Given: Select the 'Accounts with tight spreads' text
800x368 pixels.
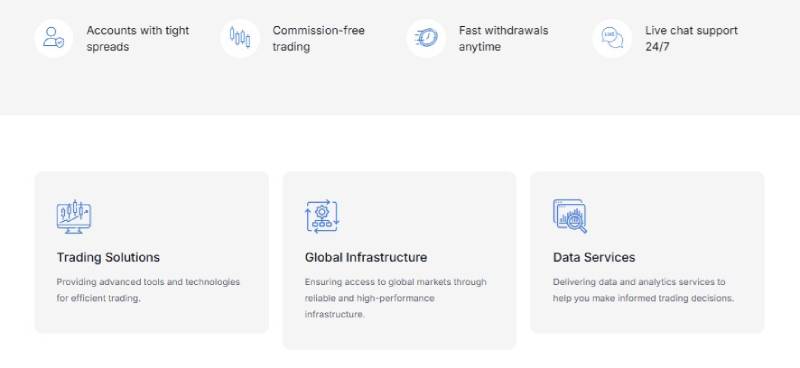Looking at the screenshot, I should (138, 38).
